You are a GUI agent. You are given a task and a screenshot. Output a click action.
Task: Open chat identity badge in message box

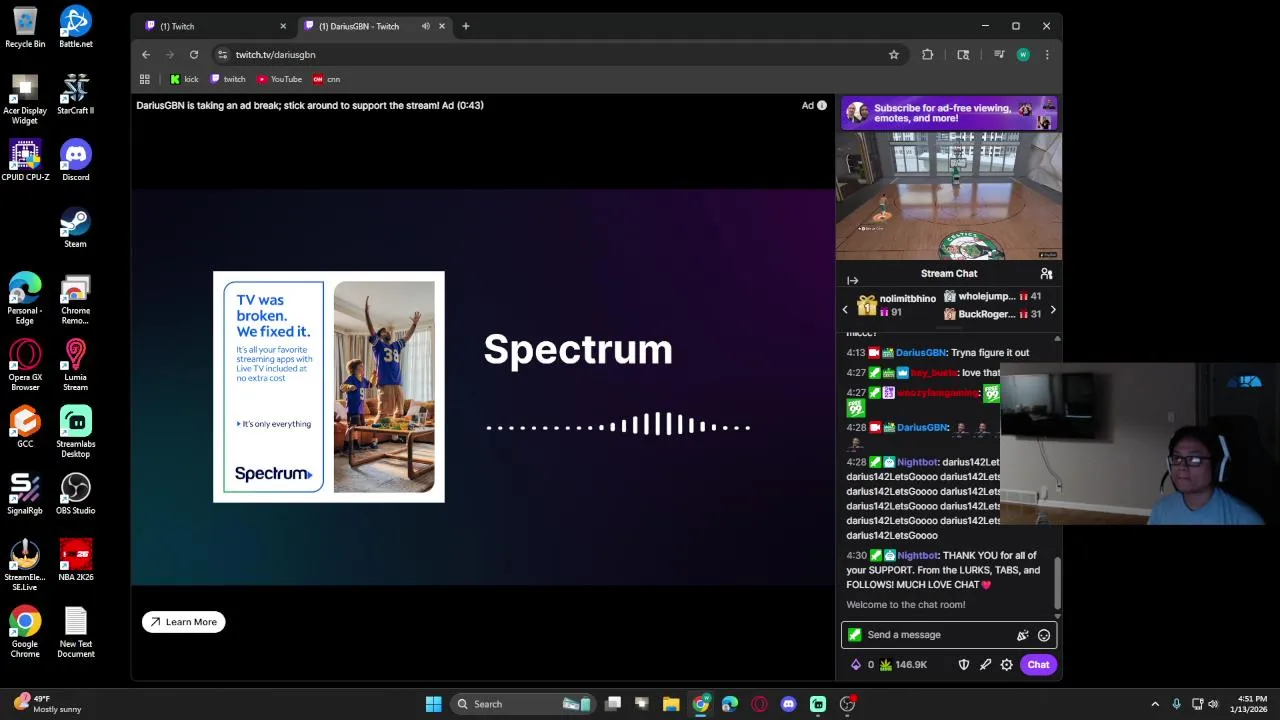point(854,635)
